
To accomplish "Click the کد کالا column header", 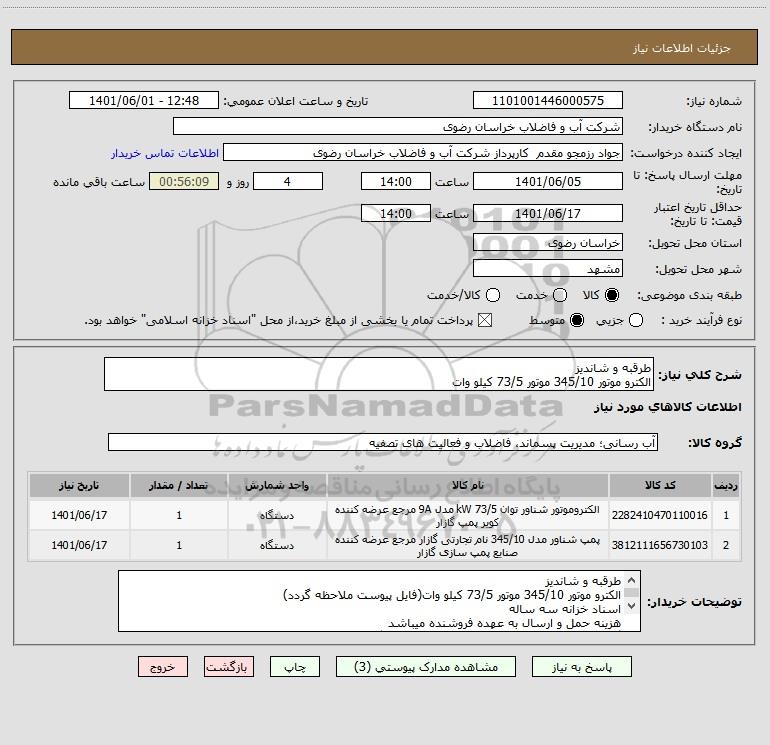I will (660, 486).
